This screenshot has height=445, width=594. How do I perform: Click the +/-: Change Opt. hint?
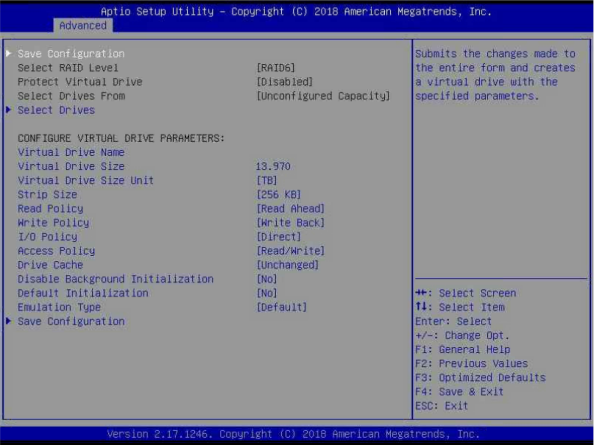click(463, 336)
